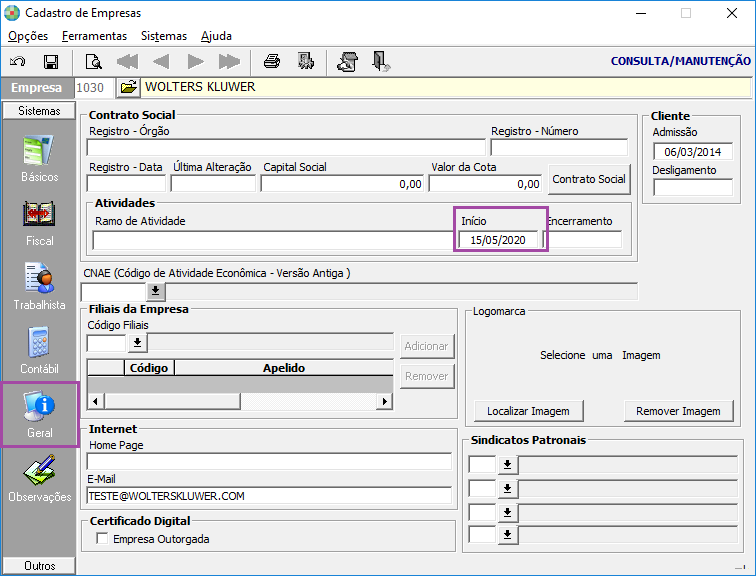This screenshot has height=576, width=756.
Task: Enable Empresa Outorgada checkbox
Action: [x=102, y=538]
